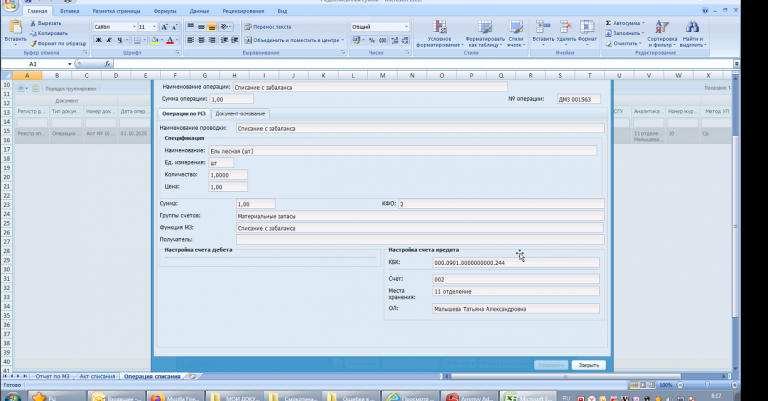The height and width of the screenshot is (401, 768).
Task: Open the font name Calibri dropdown
Action: [134, 27]
